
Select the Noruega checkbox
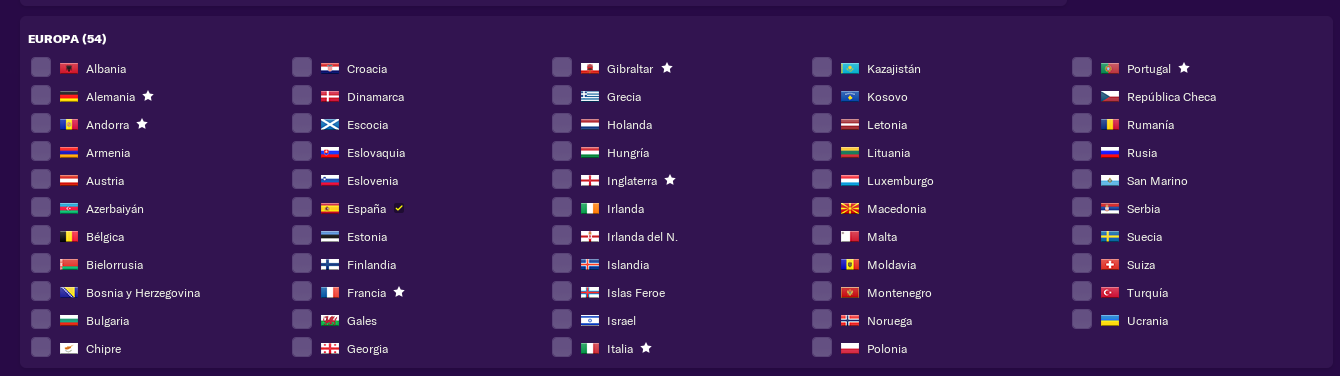(822, 319)
